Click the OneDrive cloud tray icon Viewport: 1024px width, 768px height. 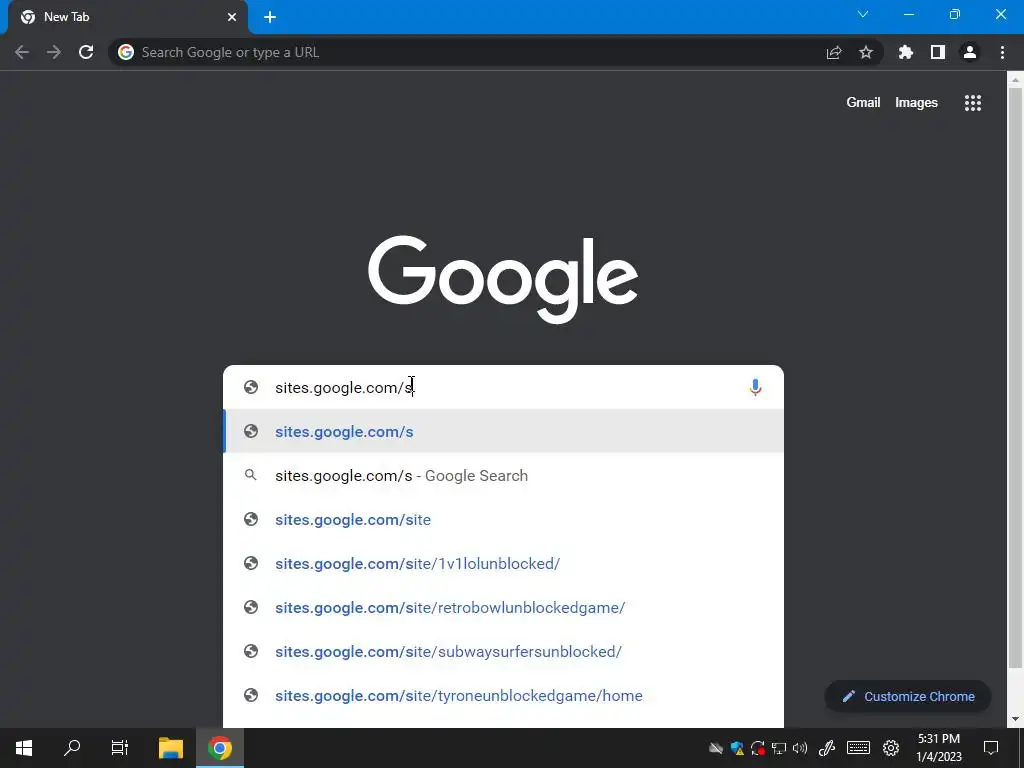coord(716,748)
